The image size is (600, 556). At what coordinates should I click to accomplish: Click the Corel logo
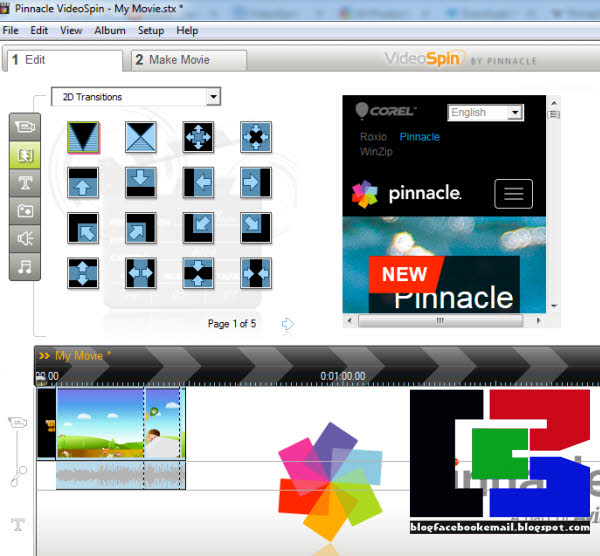coord(385,111)
